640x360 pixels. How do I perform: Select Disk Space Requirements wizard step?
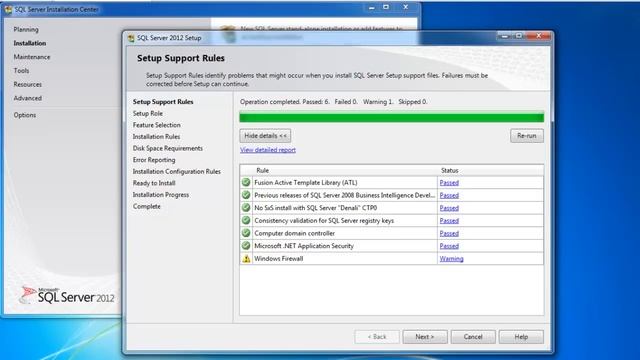(168, 148)
